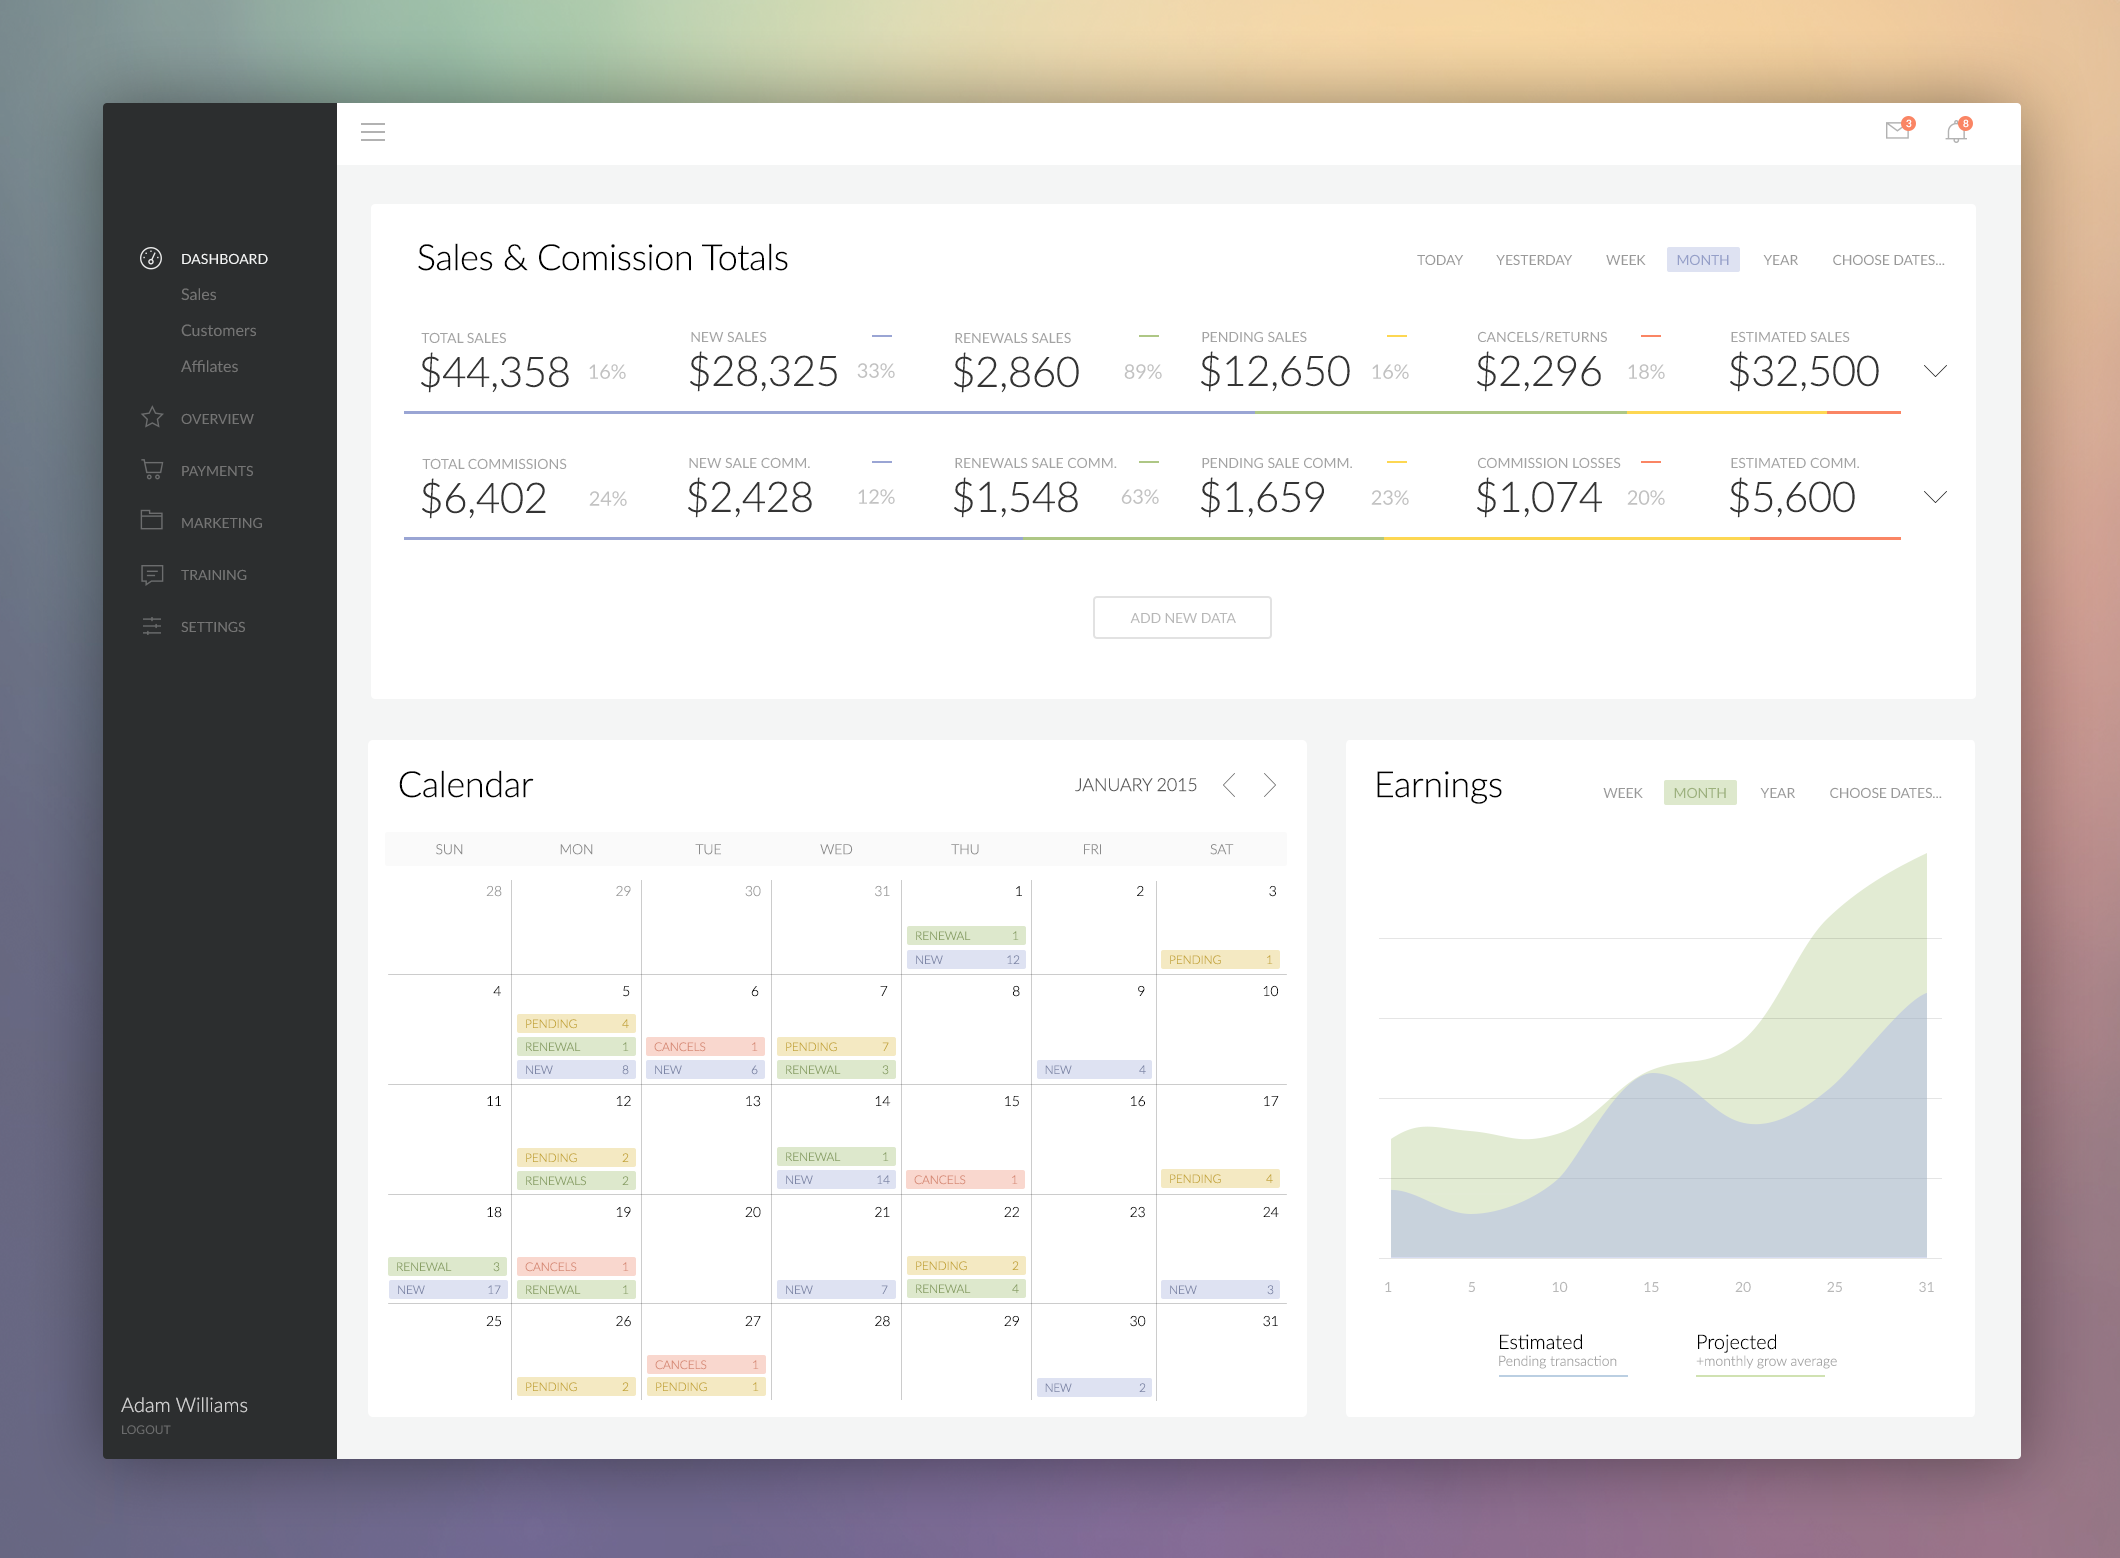Open the PENDING 7 tag on January 7
Screen dimensions: 2120x1558
pos(835,1046)
